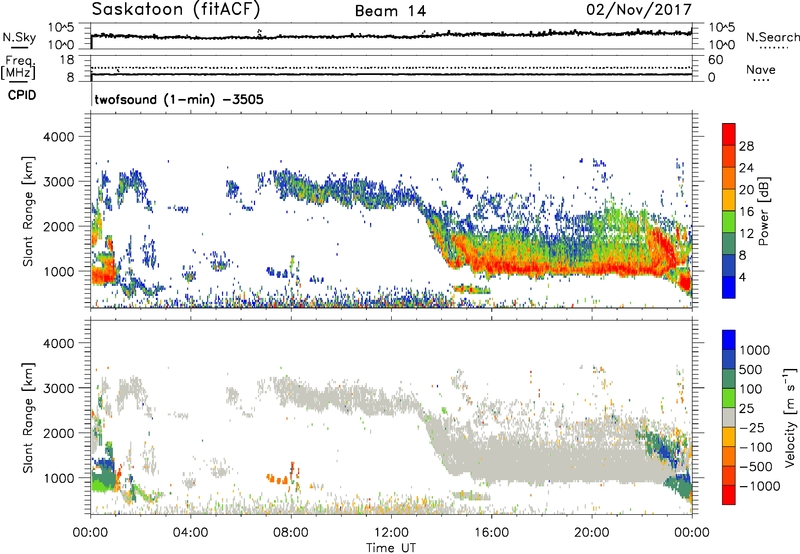
Task: Click the frequency and Nave trace panel
Action: click(391, 69)
